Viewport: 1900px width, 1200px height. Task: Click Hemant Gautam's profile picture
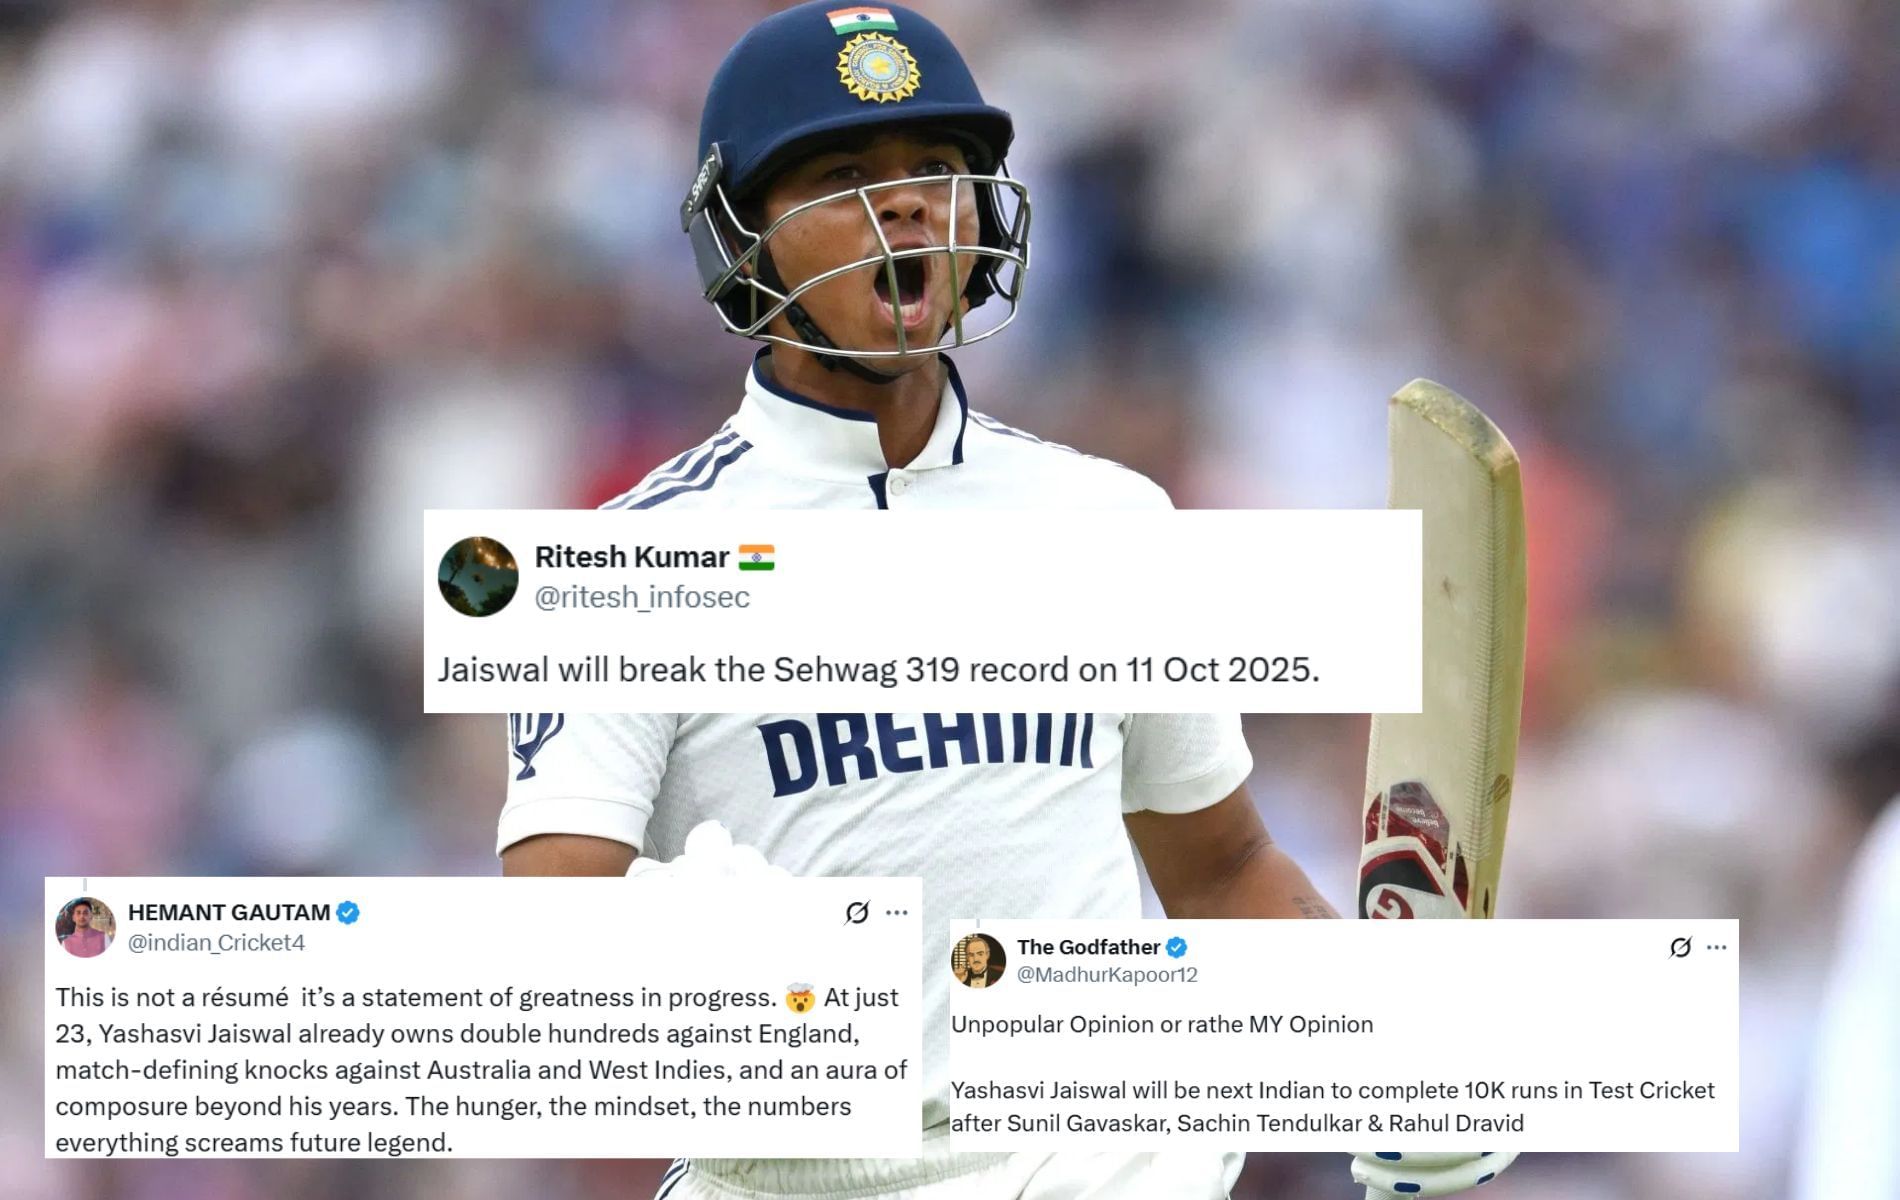click(85, 927)
